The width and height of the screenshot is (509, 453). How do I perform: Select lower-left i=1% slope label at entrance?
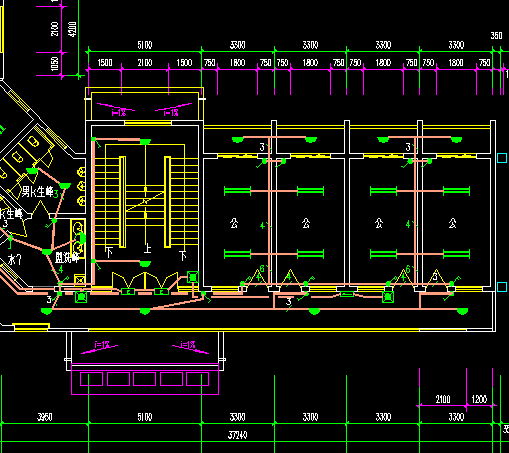102,344
